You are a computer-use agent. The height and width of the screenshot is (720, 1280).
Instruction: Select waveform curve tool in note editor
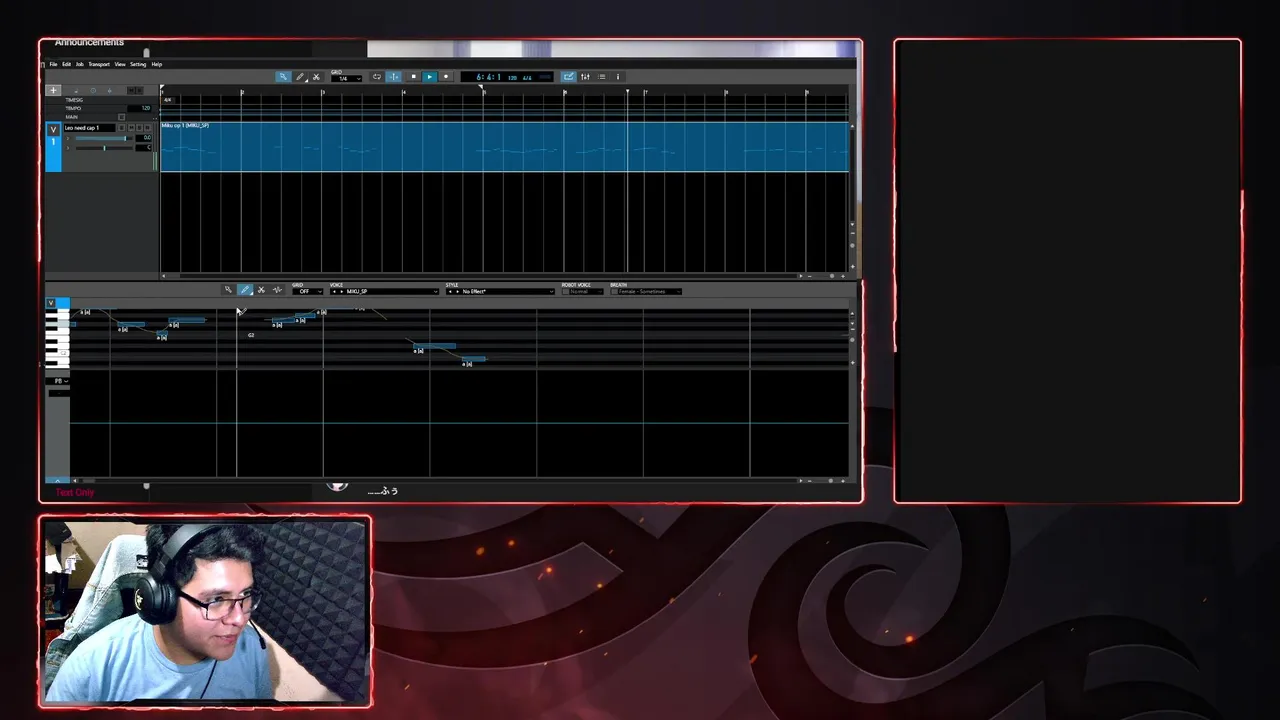pyautogui.click(x=277, y=291)
